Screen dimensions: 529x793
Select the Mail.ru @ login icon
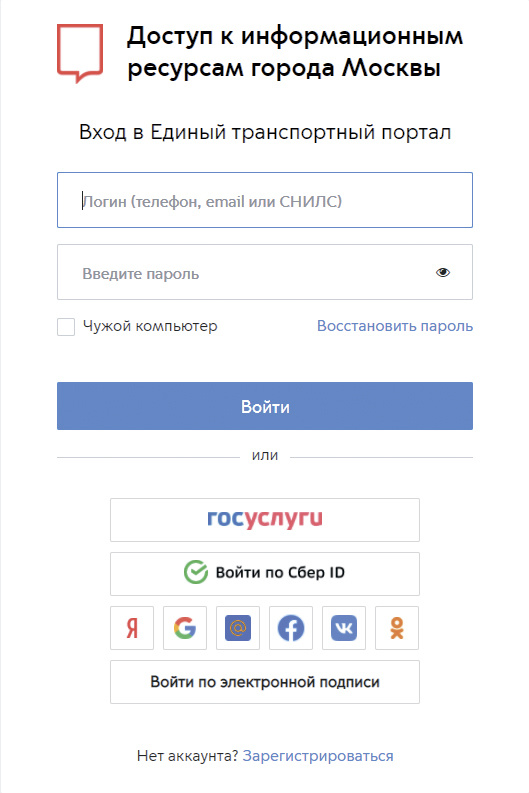[238, 628]
